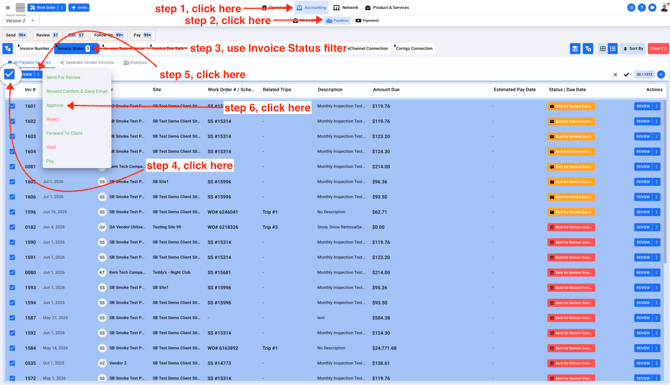Open the hamburger main menu
Image resolution: width=670 pixels, height=385 pixels.
8,8
